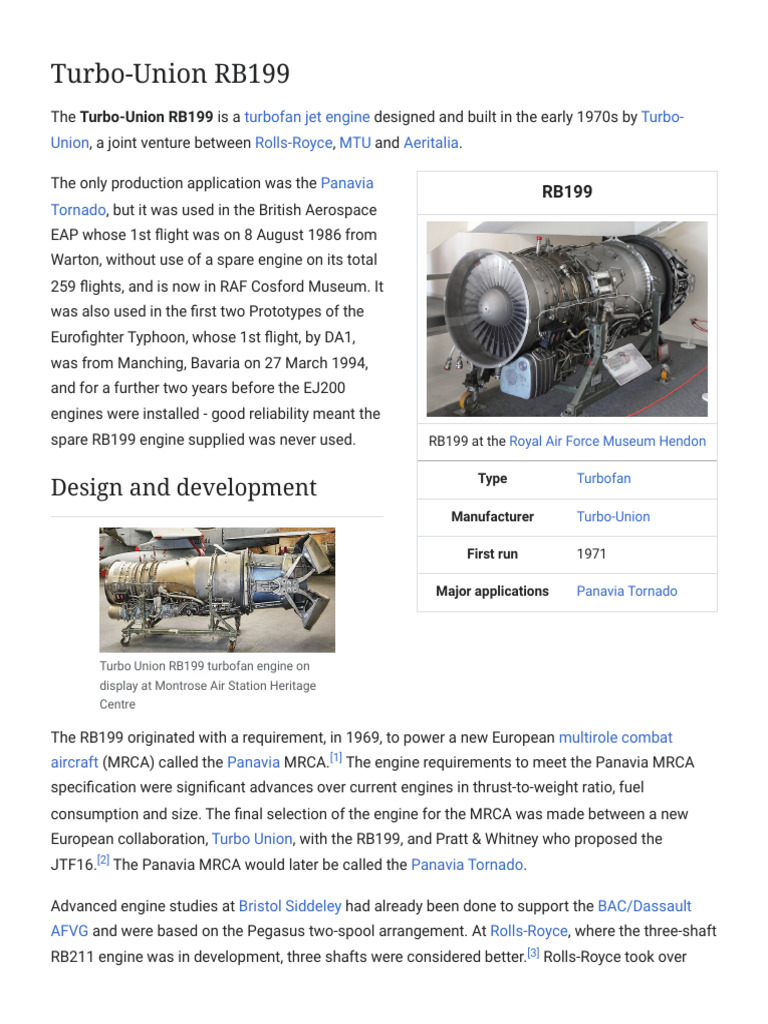This screenshot has height=1024, width=768.
Task: Open the Royal Air Force Museum Hendon link
Action: (607, 441)
